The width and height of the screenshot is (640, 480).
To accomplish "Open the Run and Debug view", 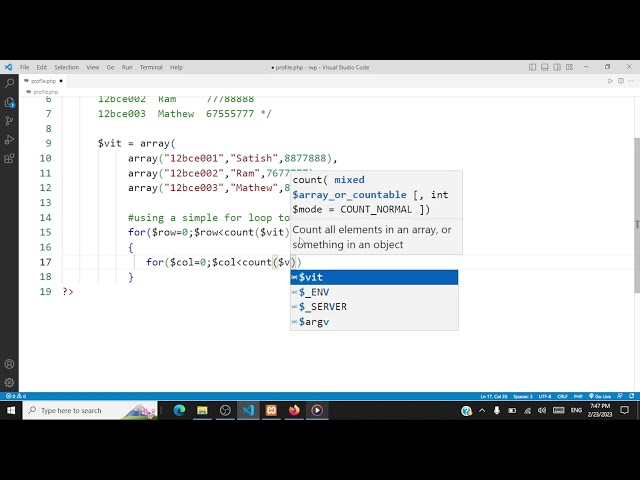I will coord(9,140).
